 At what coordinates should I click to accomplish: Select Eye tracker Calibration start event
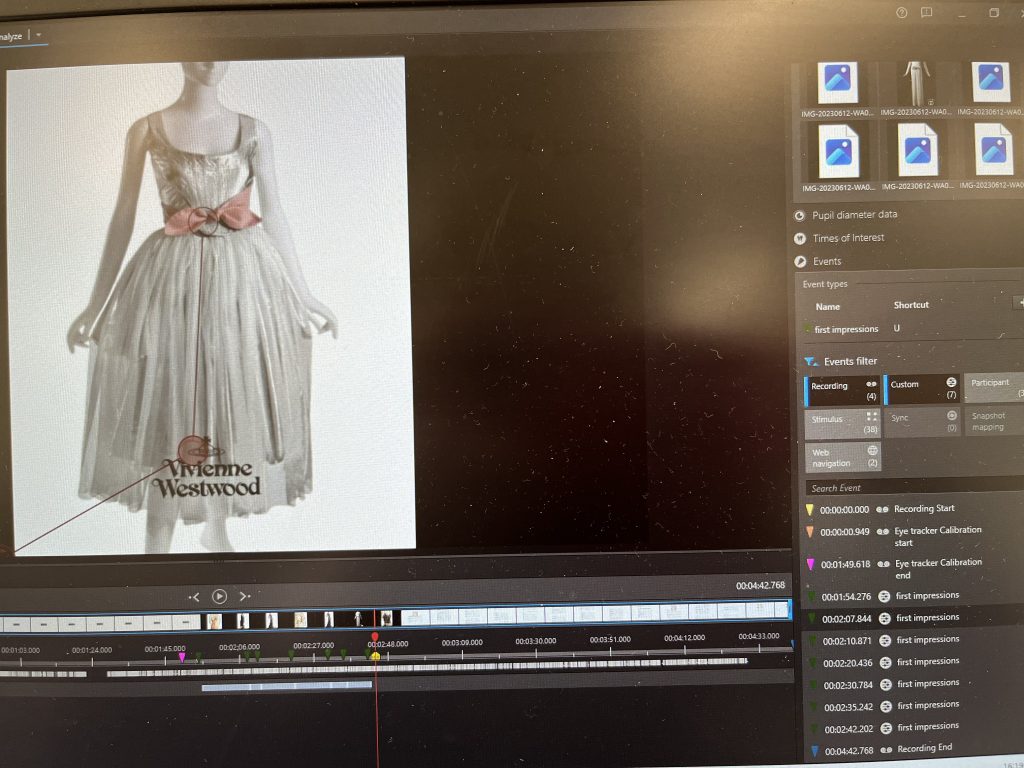937,536
